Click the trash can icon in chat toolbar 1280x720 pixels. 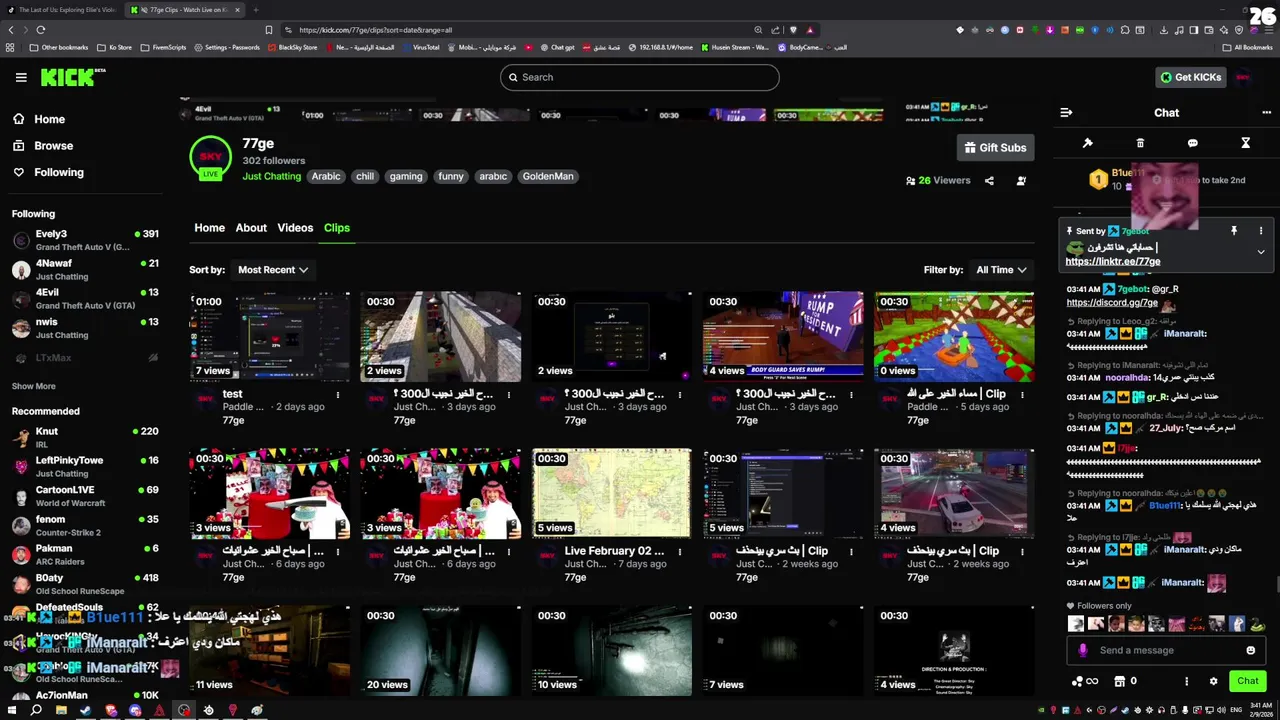pos(1140,143)
